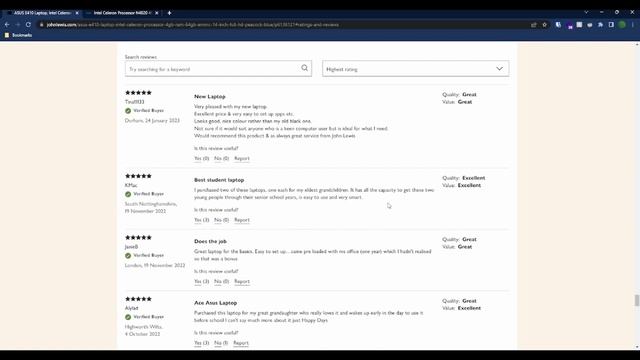The image size is (640, 360).
Task: Toggle the browser side panel icon
Action: pos(611,25)
